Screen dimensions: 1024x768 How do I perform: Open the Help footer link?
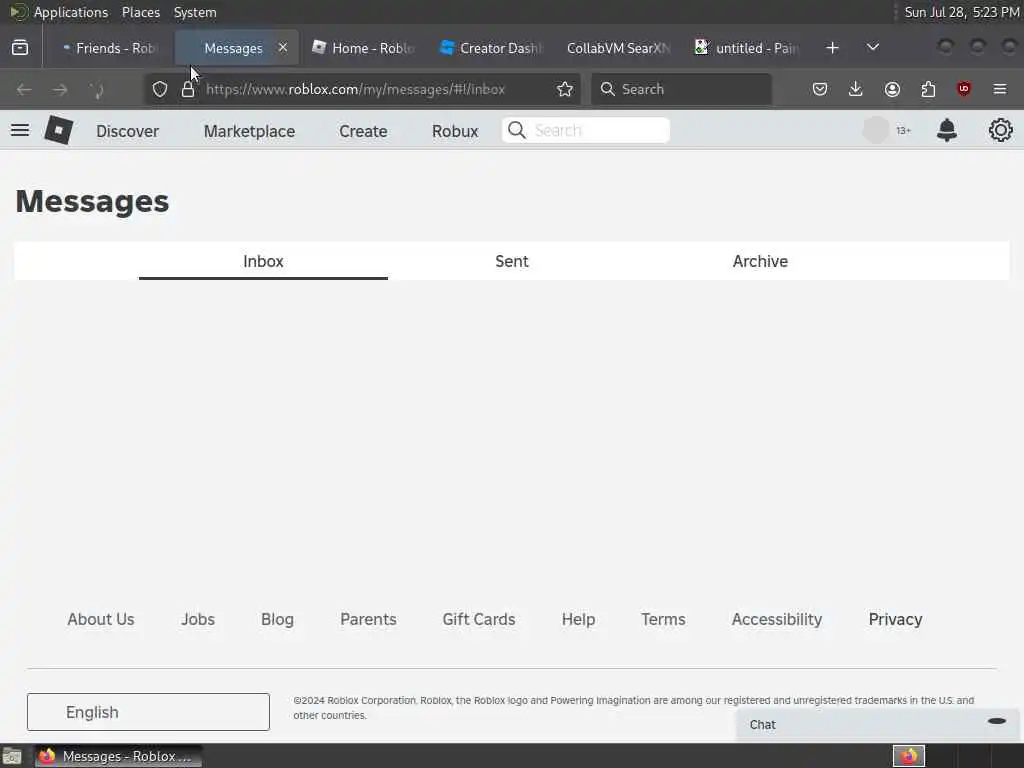(578, 619)
